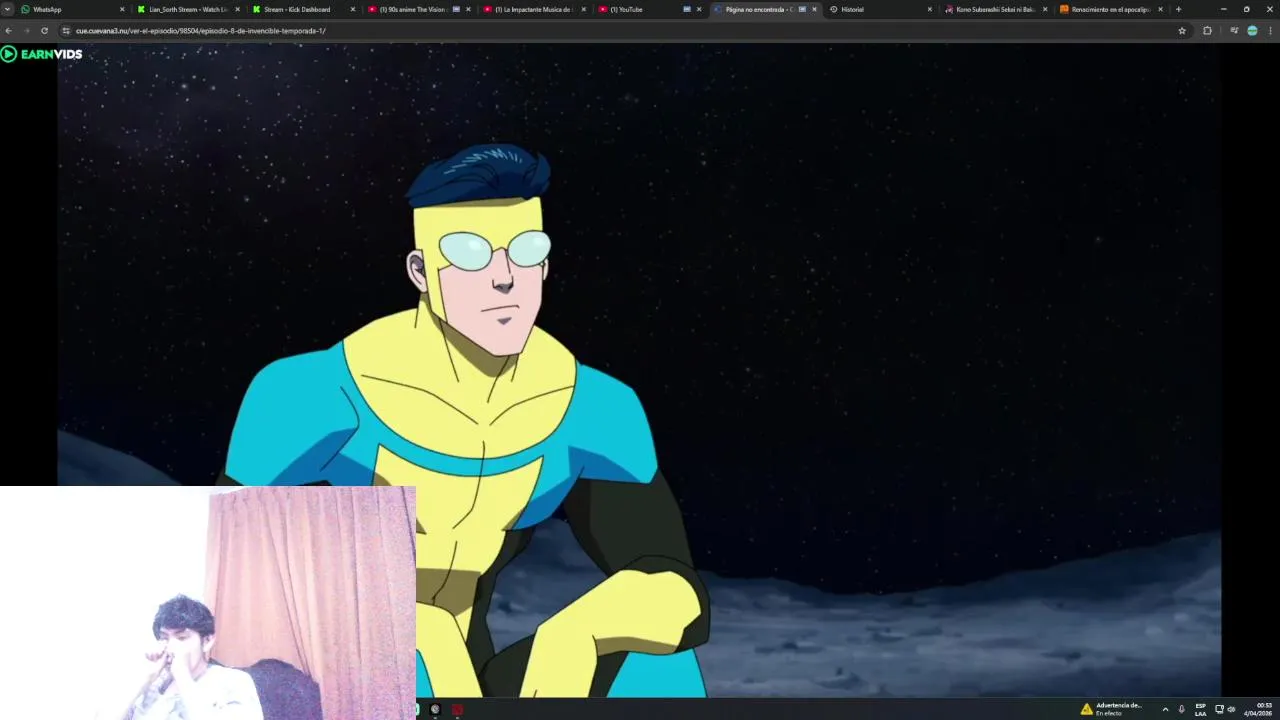Open a new browser tab
1280x720 pixels.
(x=1178, y=9)
